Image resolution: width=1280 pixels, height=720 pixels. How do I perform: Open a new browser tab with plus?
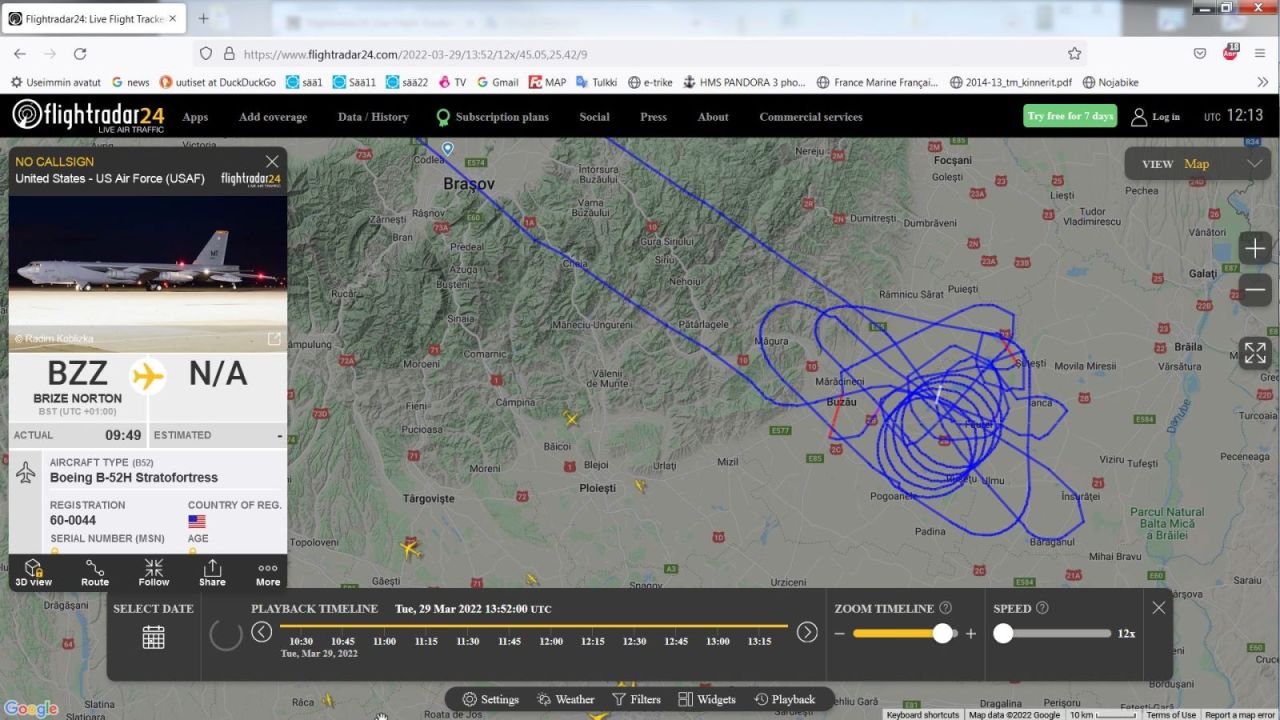[x=203, y=18]
